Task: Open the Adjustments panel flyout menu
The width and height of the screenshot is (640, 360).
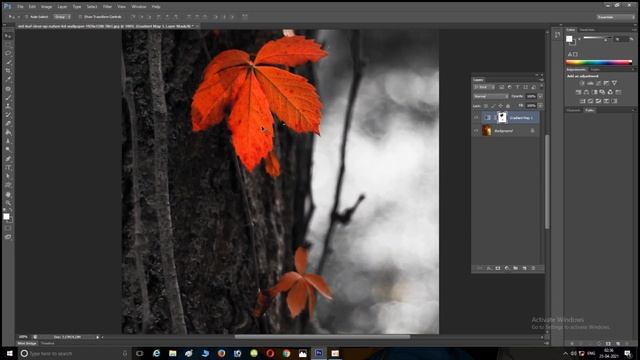Action: click(633, 70)
